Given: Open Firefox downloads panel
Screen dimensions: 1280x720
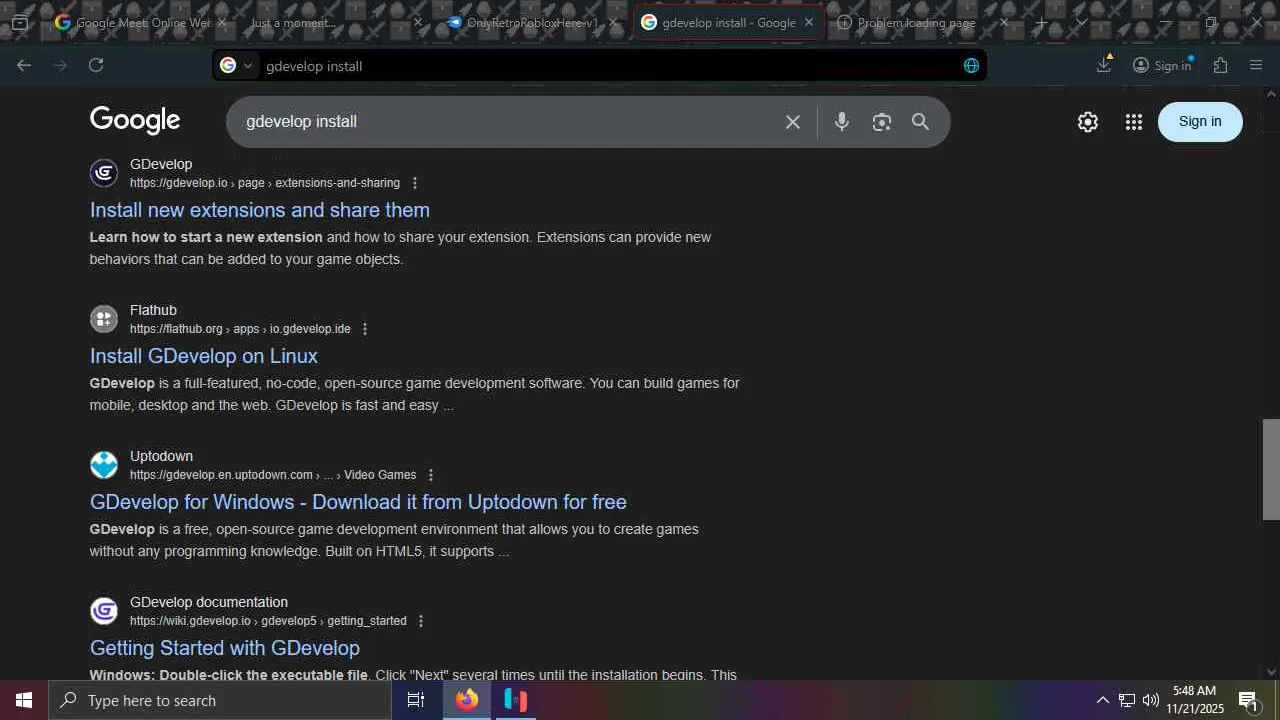Looking at the screenshot, I should 1104,65.
